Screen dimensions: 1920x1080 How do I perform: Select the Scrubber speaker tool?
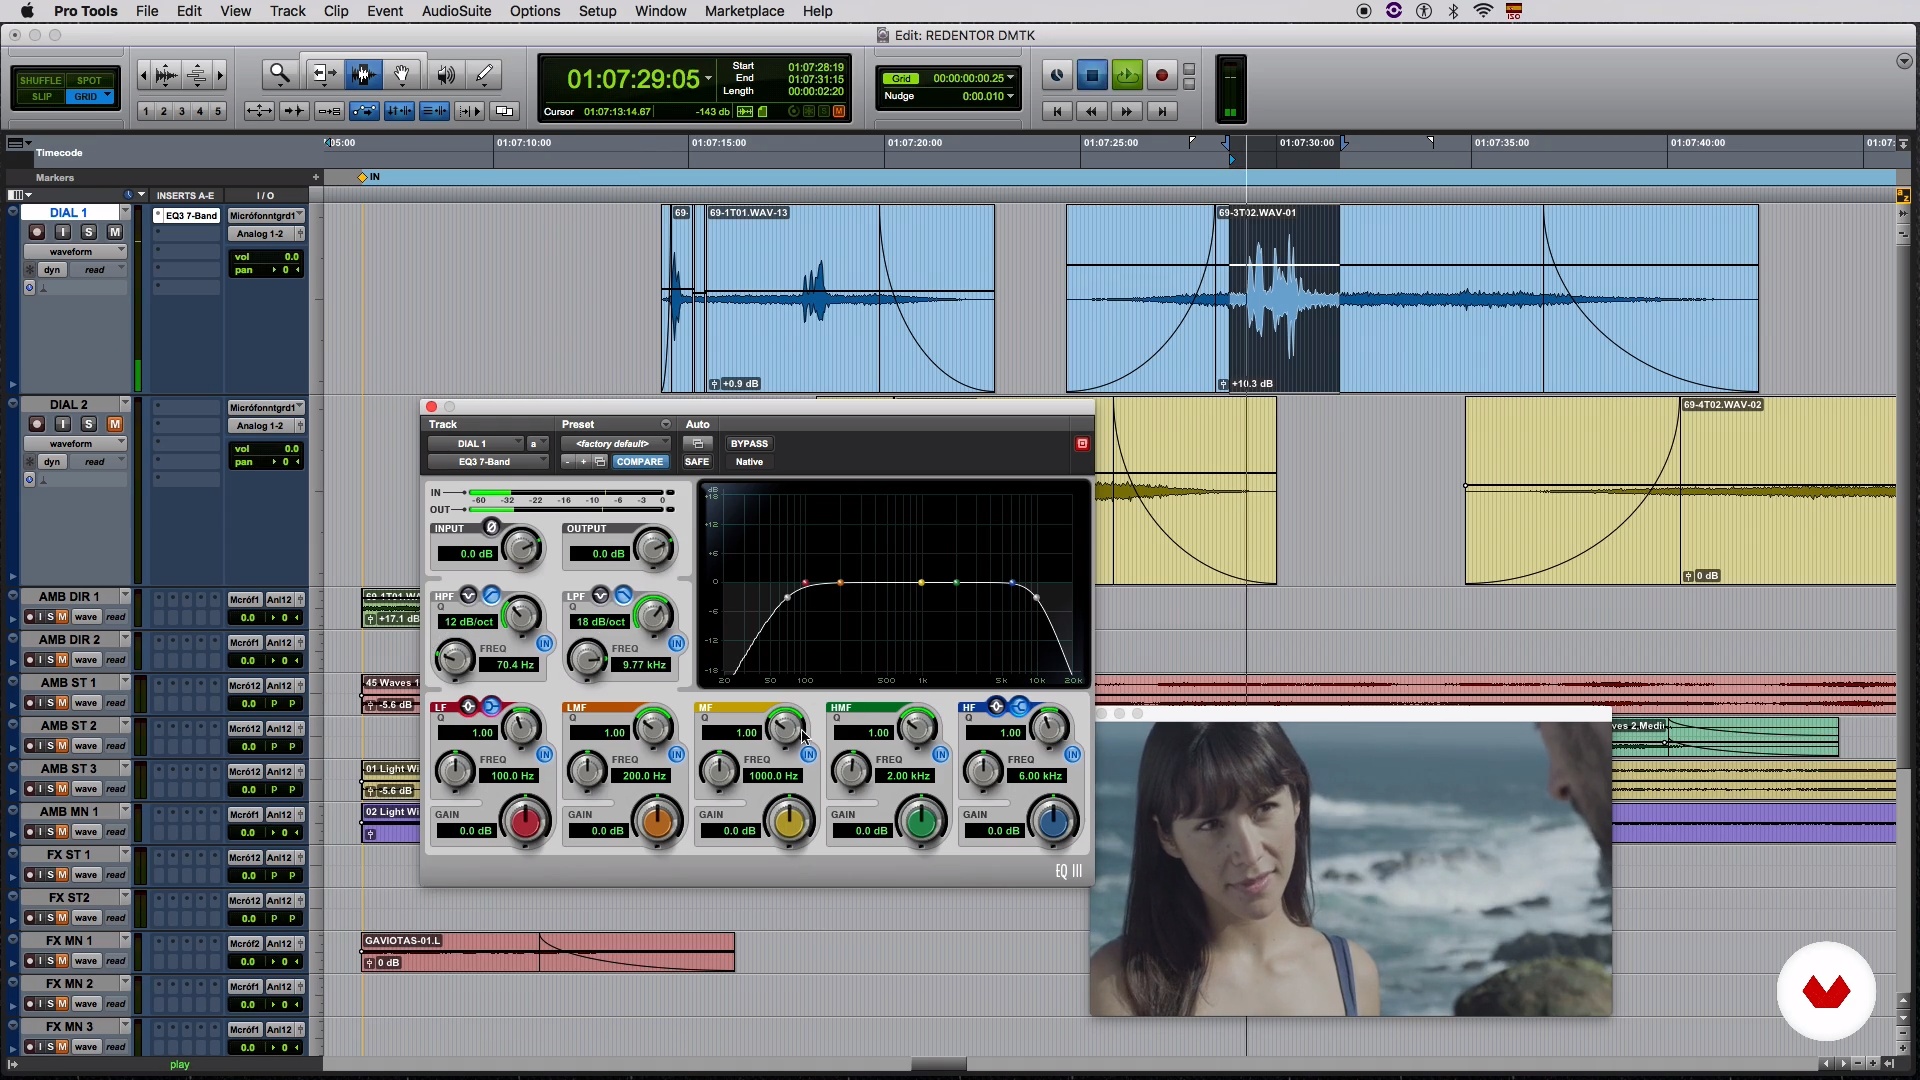click(x=445, y=74)
